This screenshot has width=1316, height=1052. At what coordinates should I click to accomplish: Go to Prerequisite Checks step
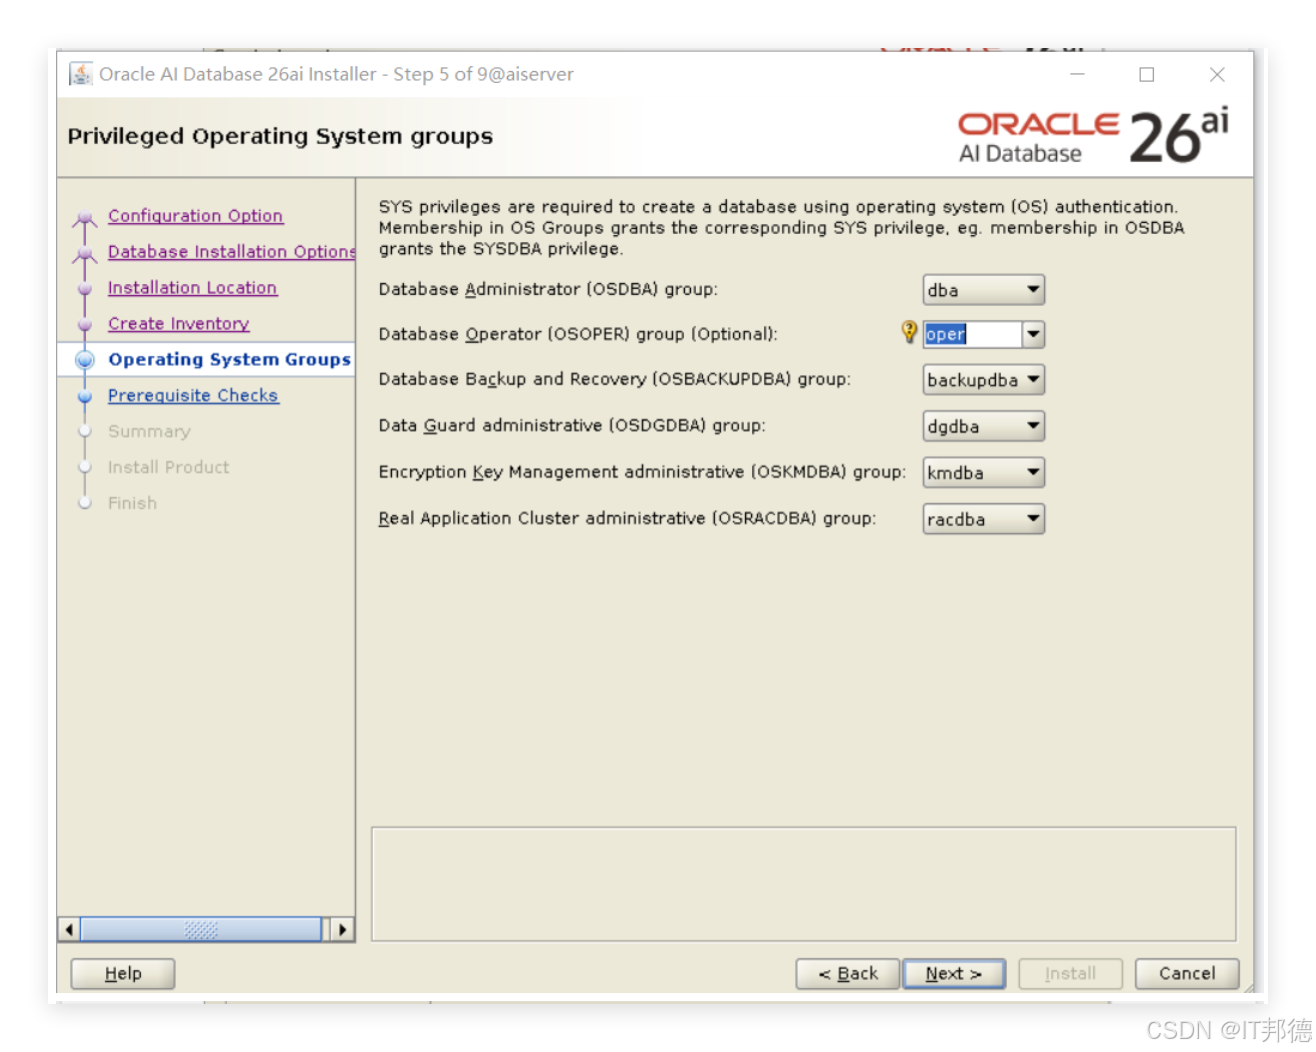[193, 396]
